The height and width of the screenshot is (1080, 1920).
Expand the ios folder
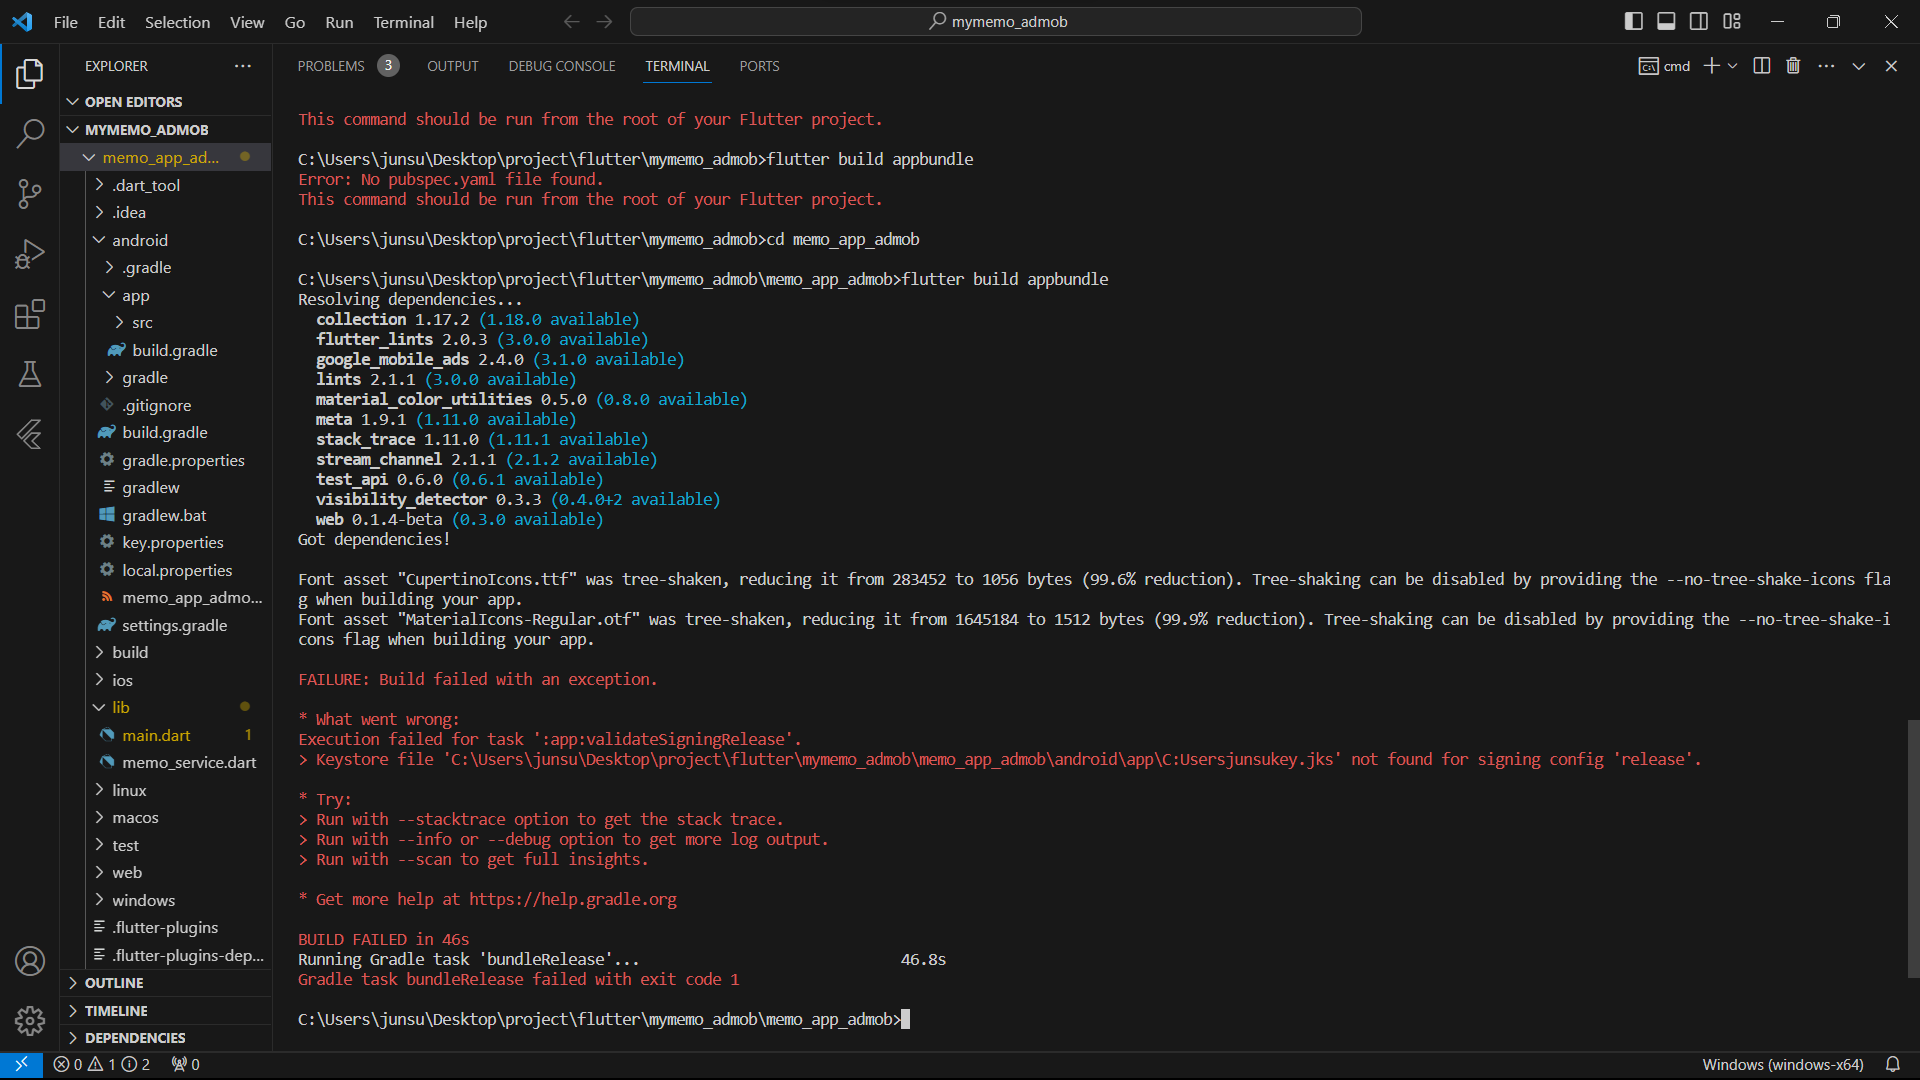[166, 680]
